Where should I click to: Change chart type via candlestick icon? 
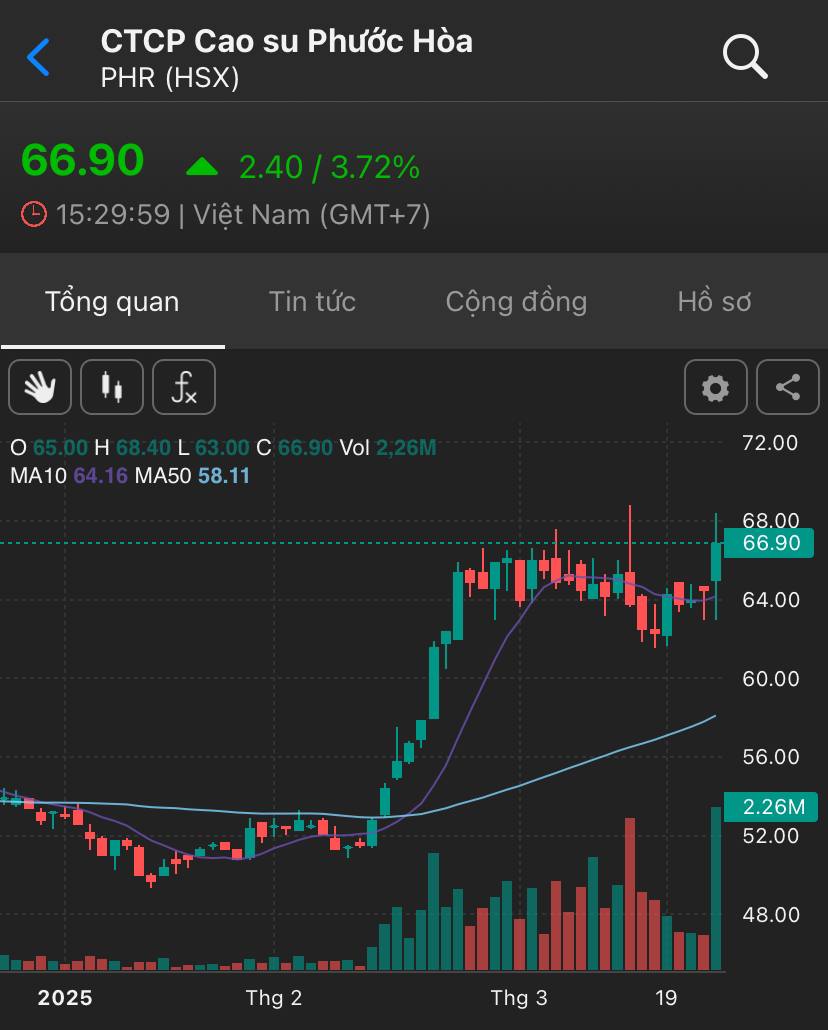[x=112, y=387]
